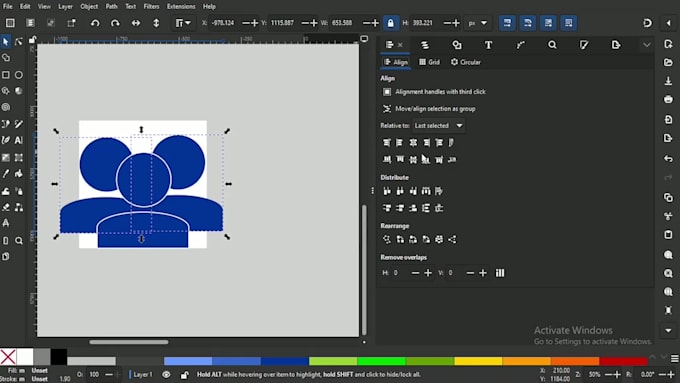Click the Redo arrow in toolbar

click(115, 23)
